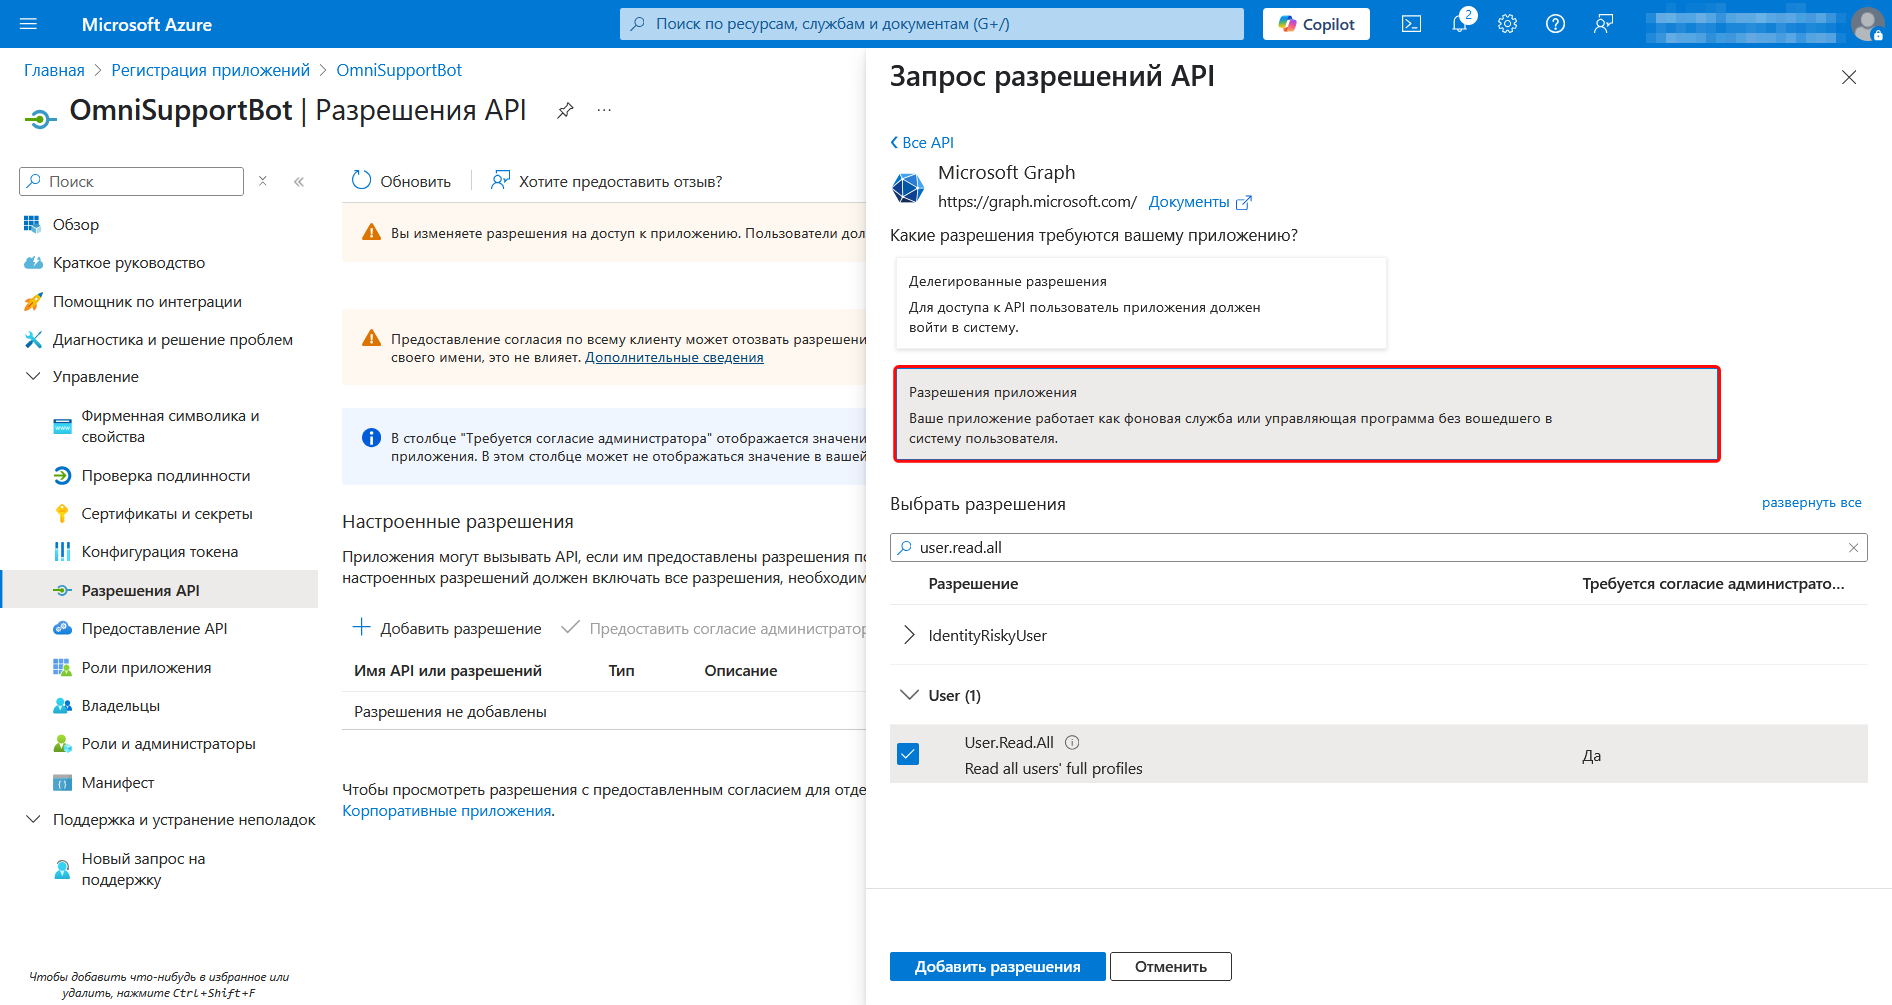Viewport: 1892px width, 1005px height.
Task: Click the Microsoft Graph logo icon
Action: coord(908,187)
